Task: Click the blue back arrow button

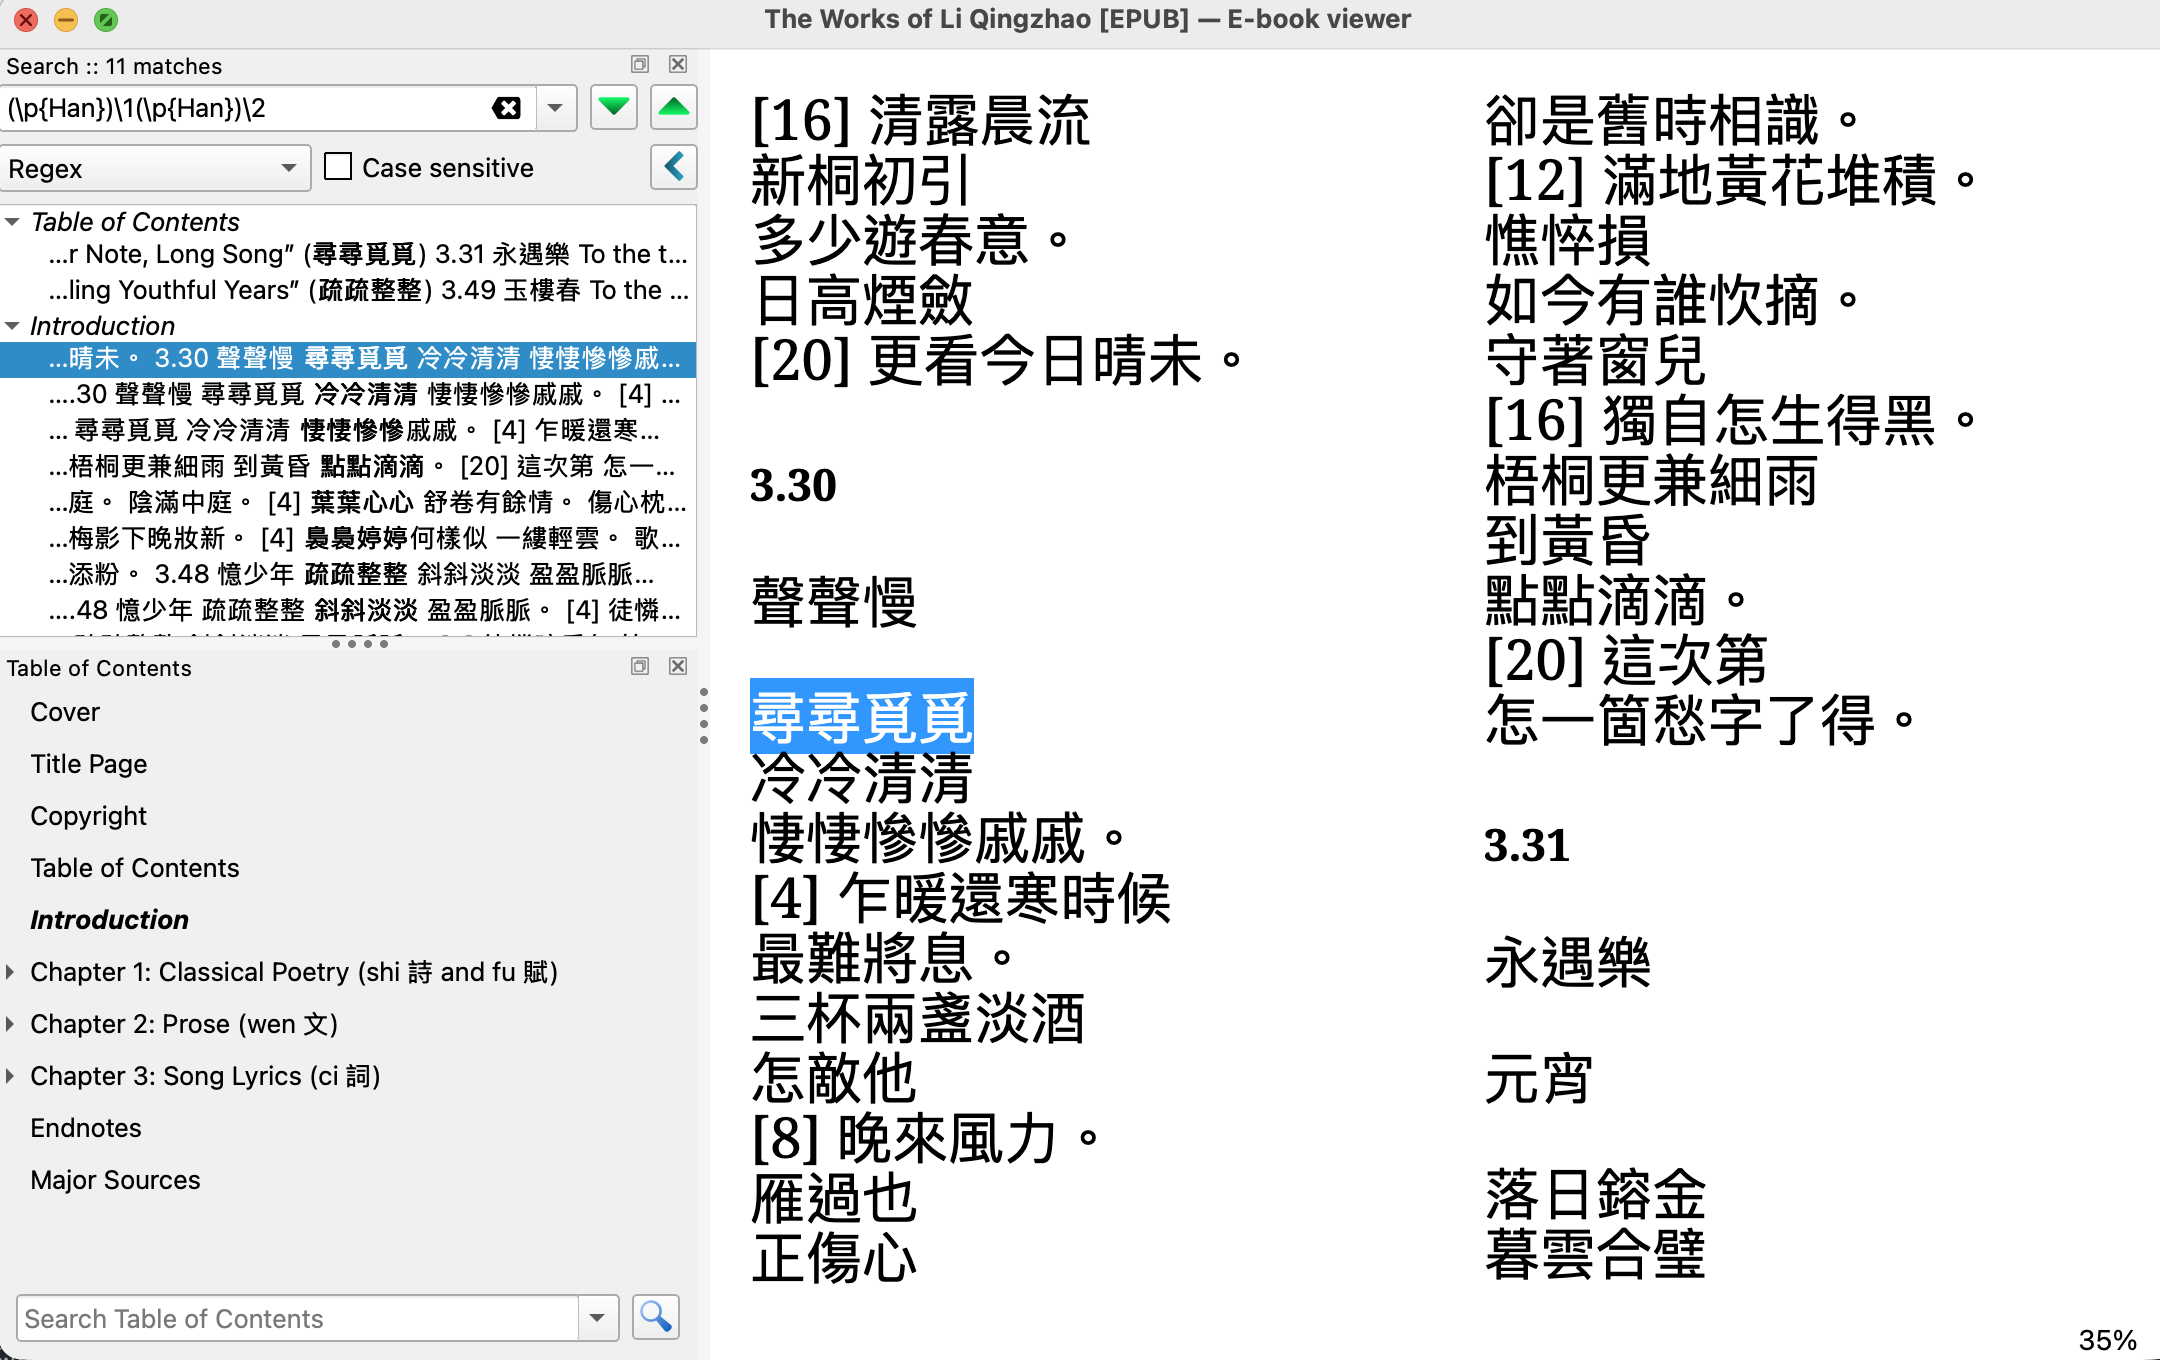Action: [674, 167]
